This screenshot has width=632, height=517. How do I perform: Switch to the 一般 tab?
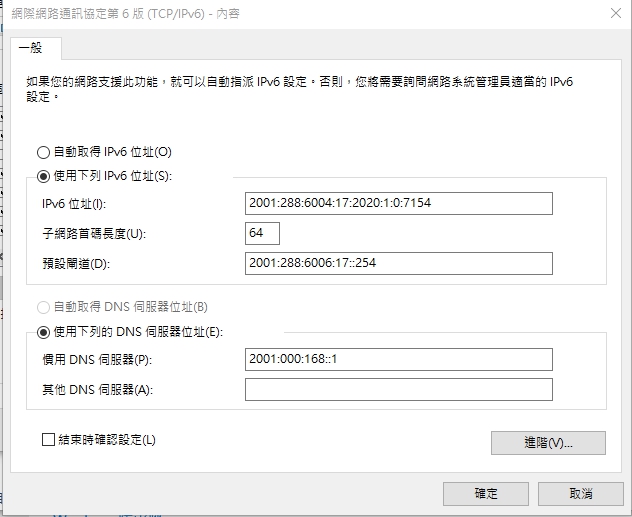(x=35, y=49)
